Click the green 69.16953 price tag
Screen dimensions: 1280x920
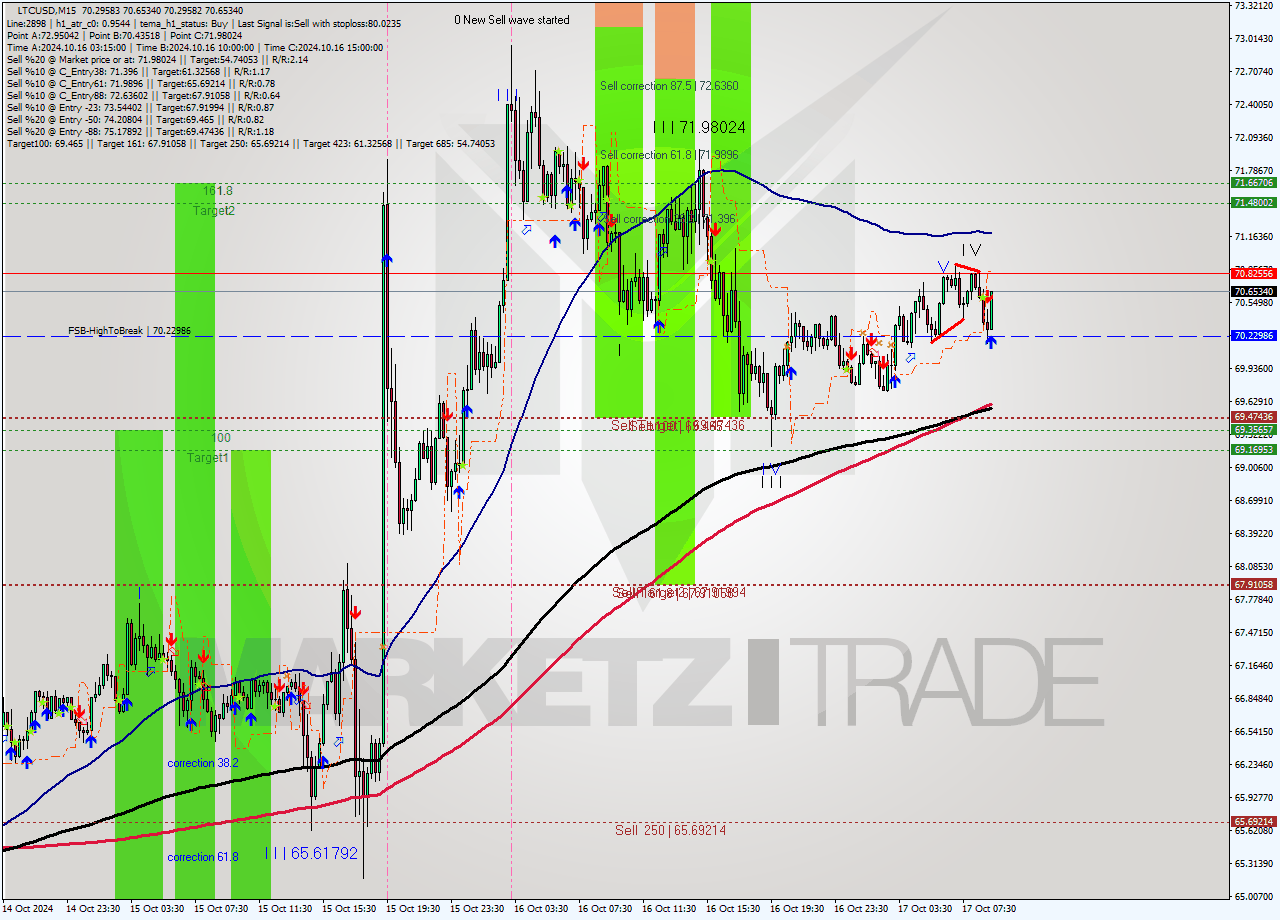[x=1253, y=450]
